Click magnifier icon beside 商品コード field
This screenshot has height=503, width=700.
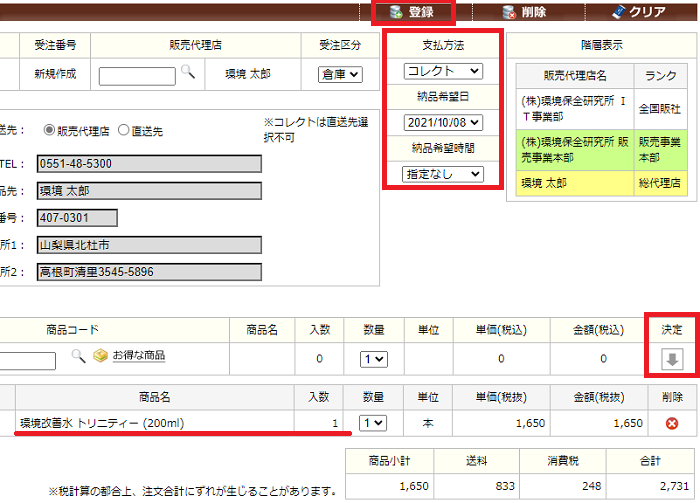pos(78,356)
